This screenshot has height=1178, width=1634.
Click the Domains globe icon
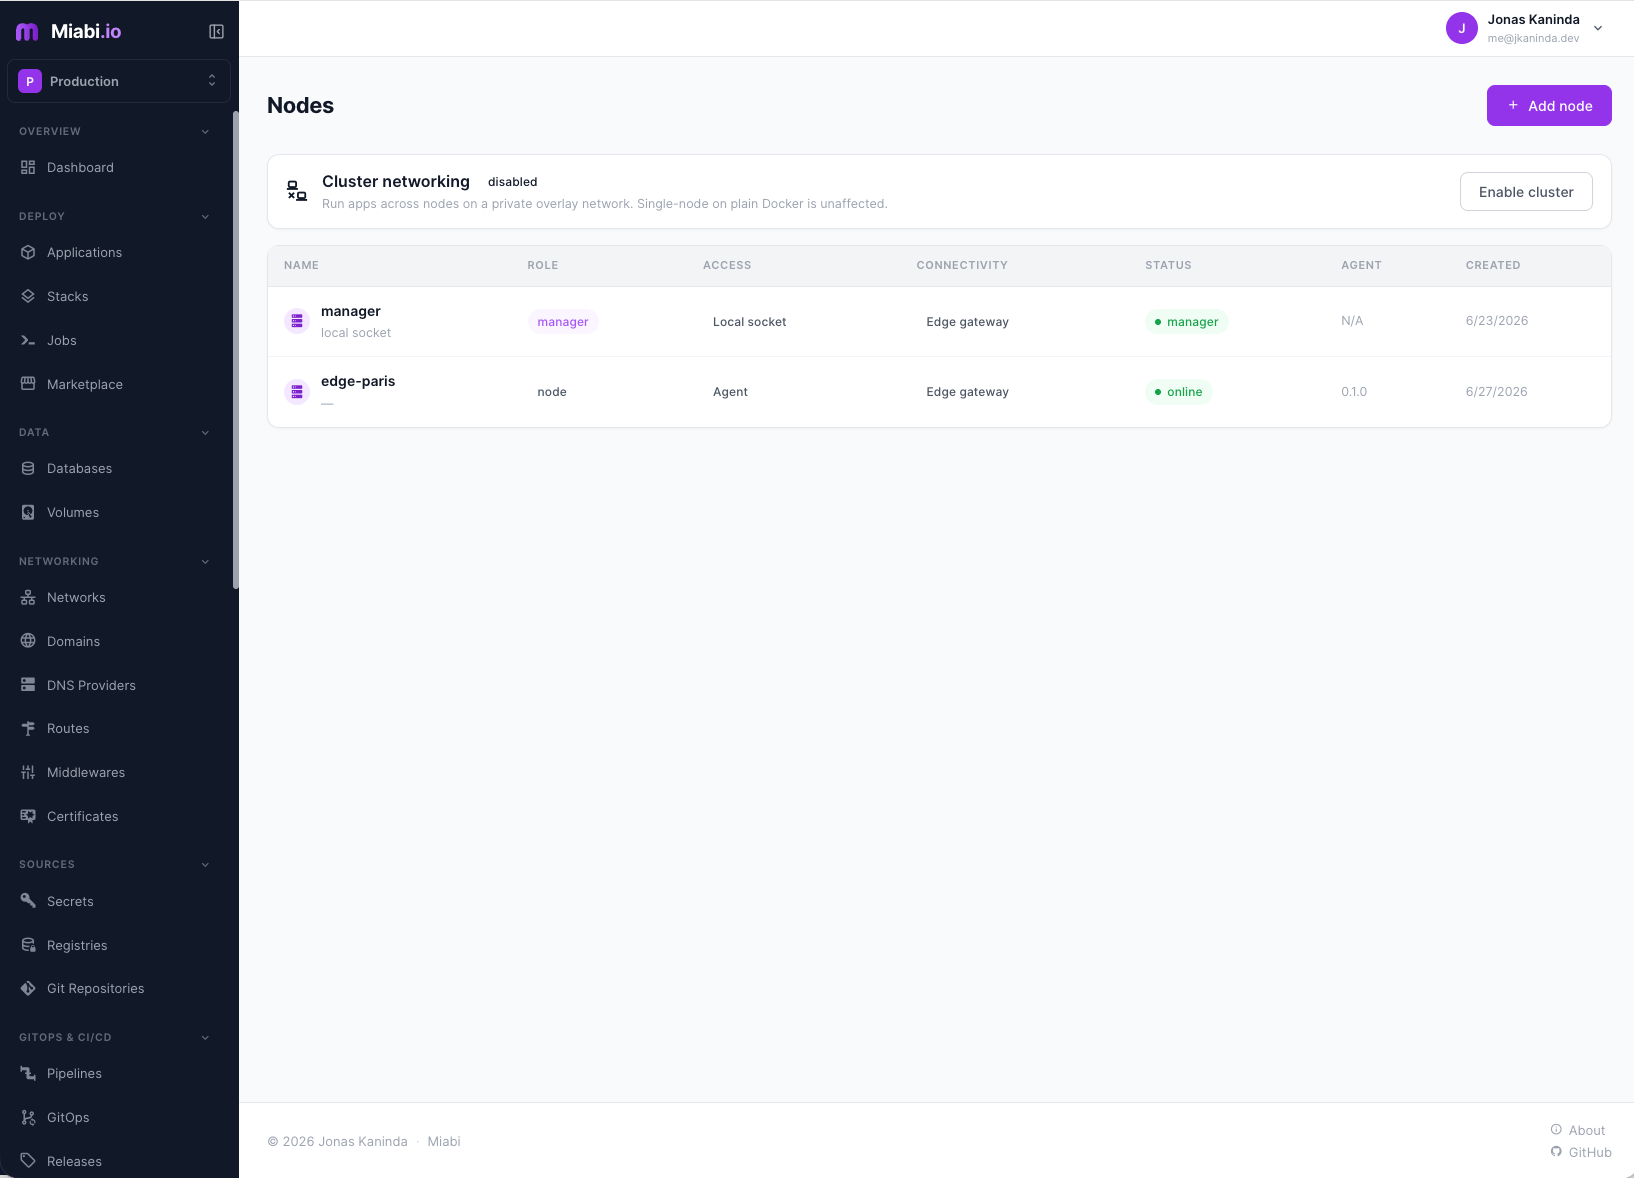(x=28, y=642)
